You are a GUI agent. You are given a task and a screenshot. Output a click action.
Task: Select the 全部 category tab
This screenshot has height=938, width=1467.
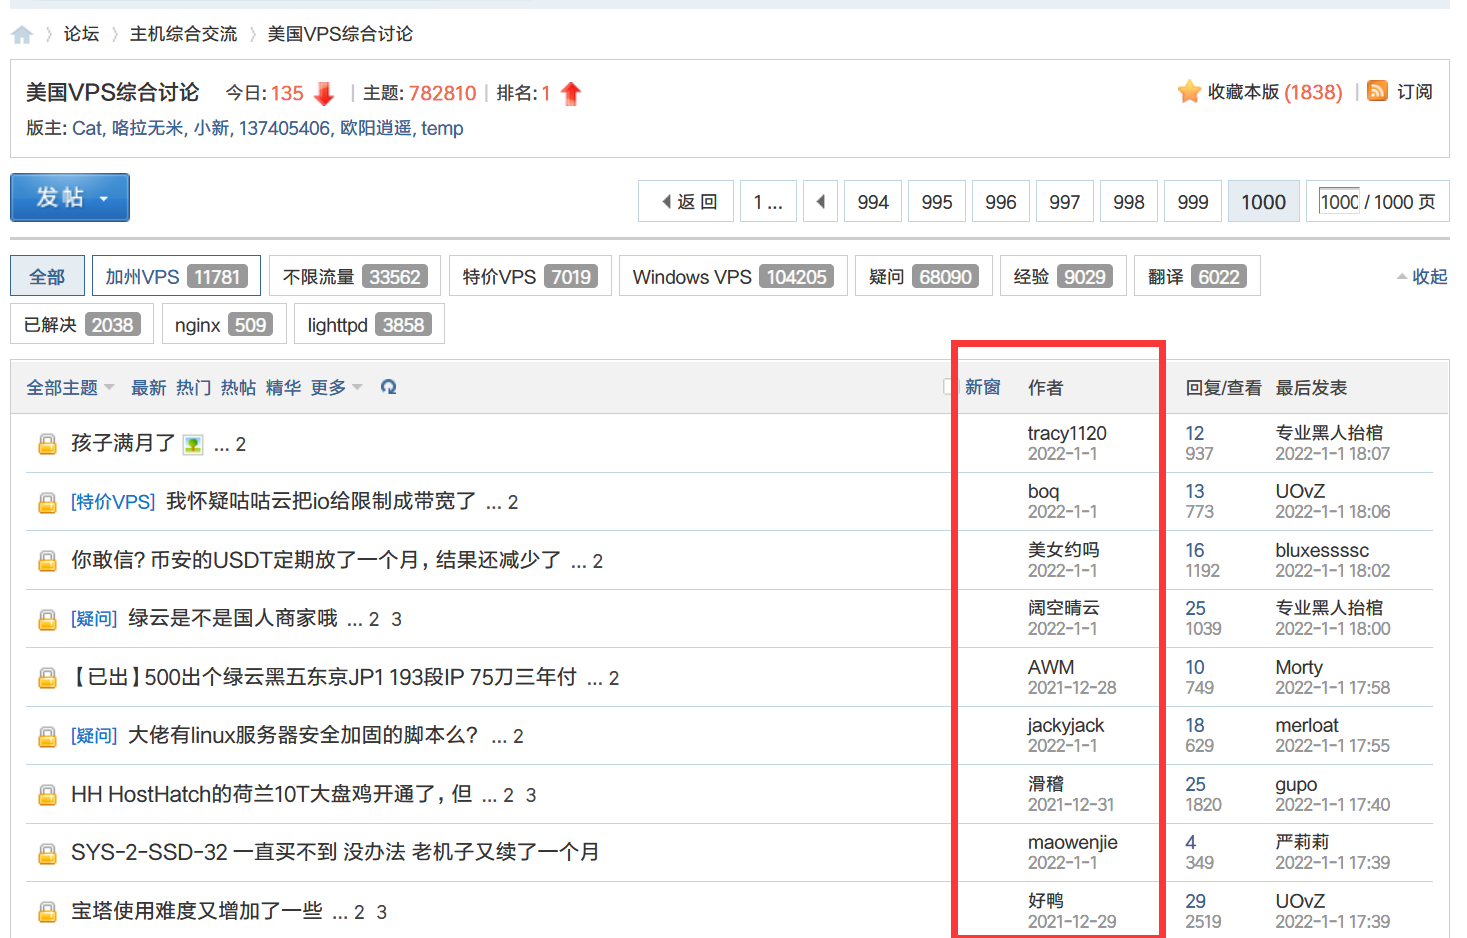click(x=47, y=276)
